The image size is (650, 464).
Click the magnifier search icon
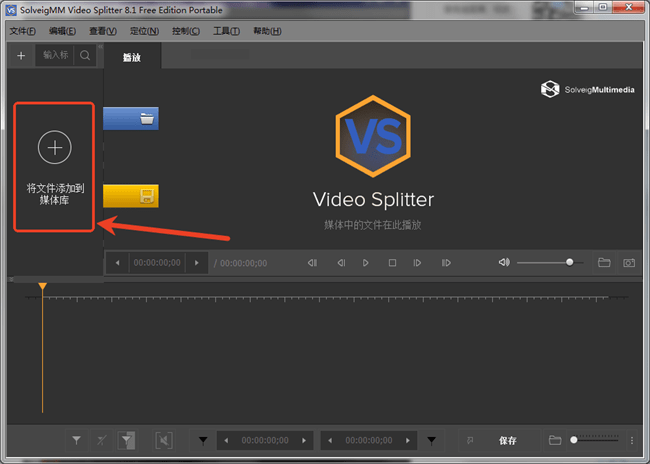pyautogui.click(x=85, y=55)
